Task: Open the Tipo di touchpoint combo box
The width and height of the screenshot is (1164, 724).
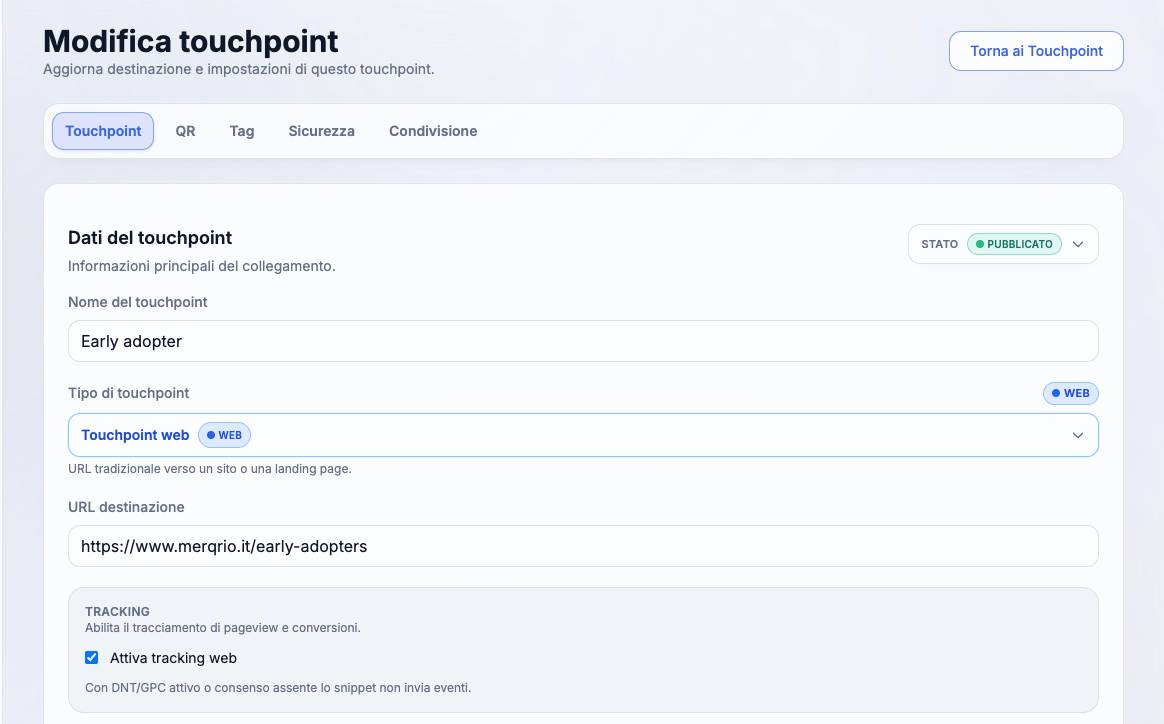Action: click(583, 435)
